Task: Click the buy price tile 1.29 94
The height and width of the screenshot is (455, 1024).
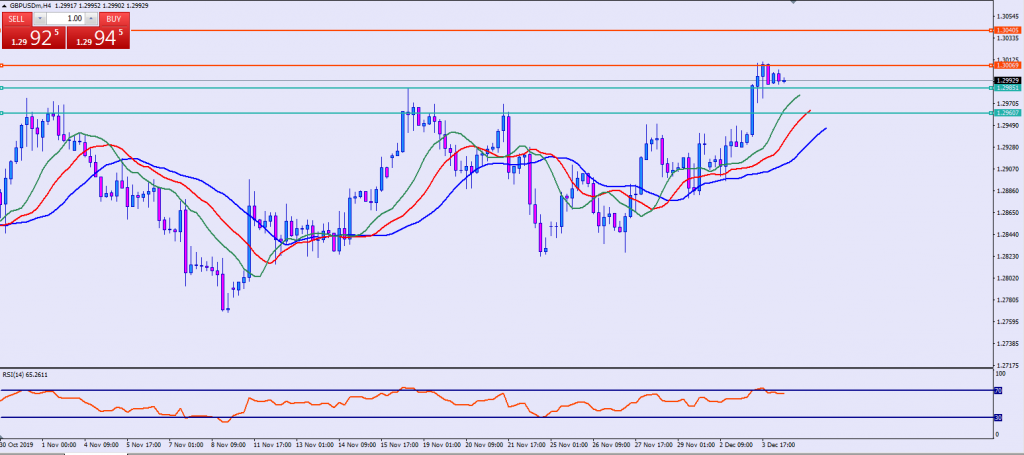Action: coord(97,39)
